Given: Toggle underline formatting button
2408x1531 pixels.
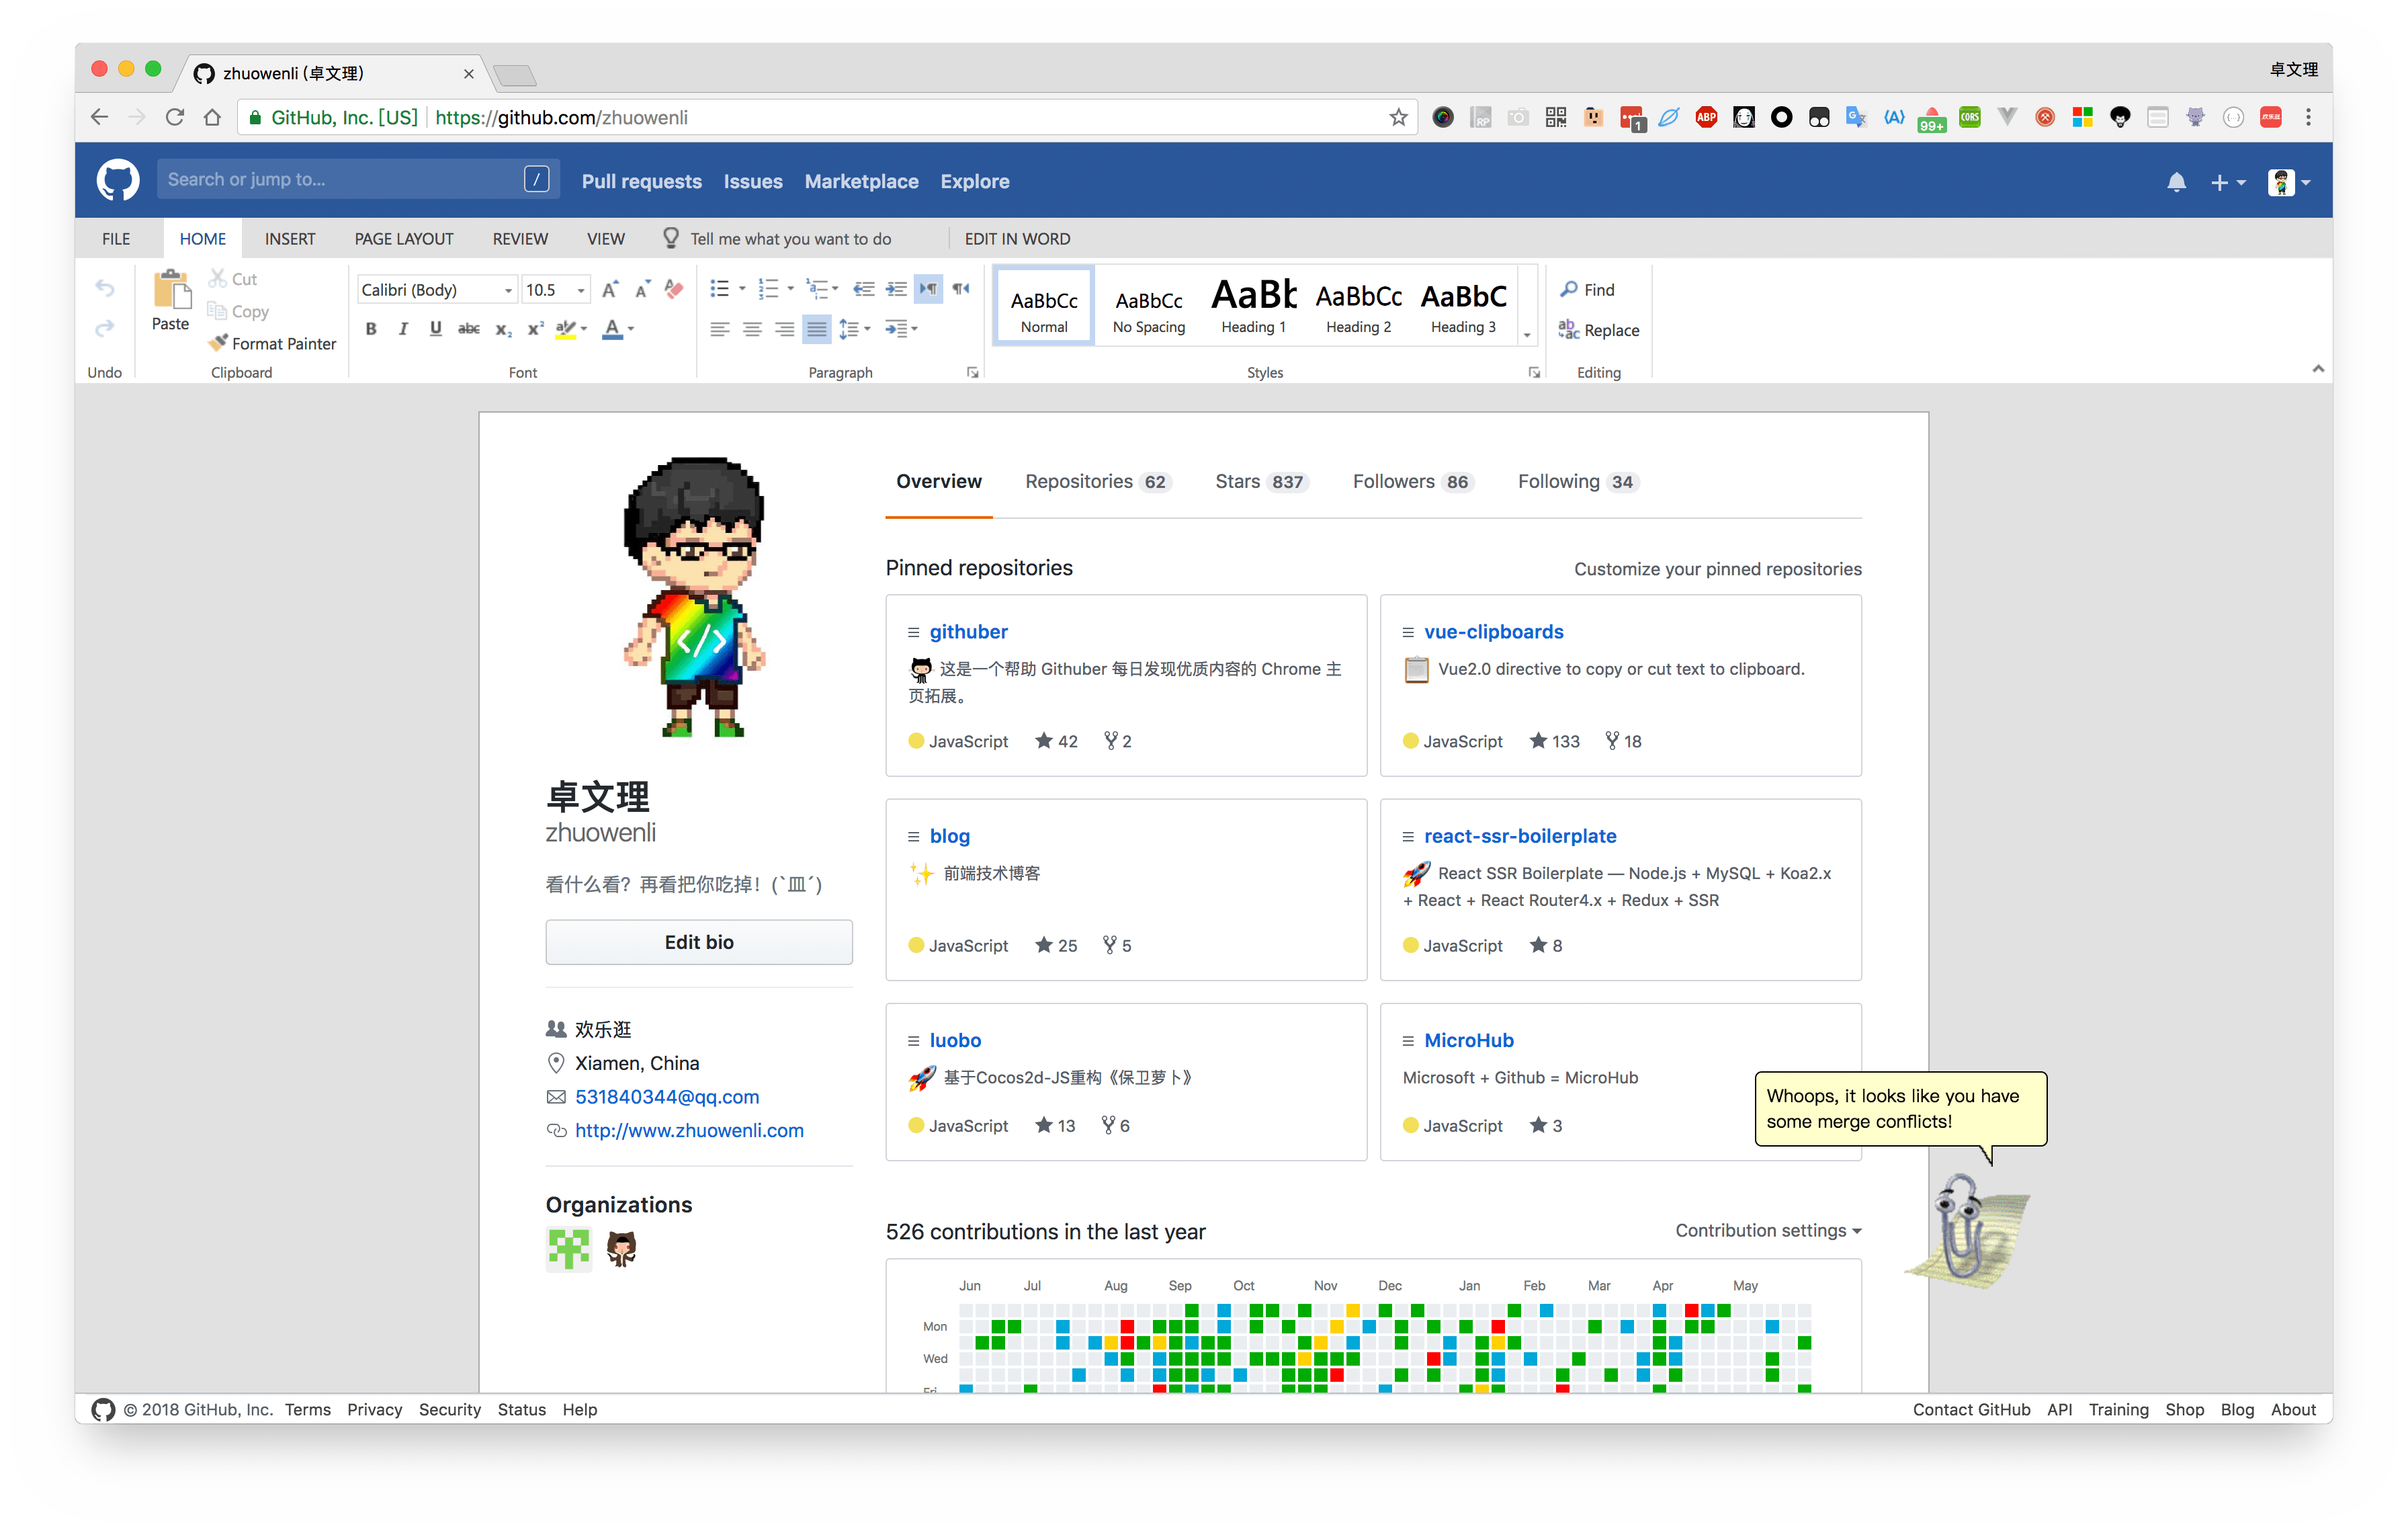Looking at the screenshot, I should [x=436, y=329].
